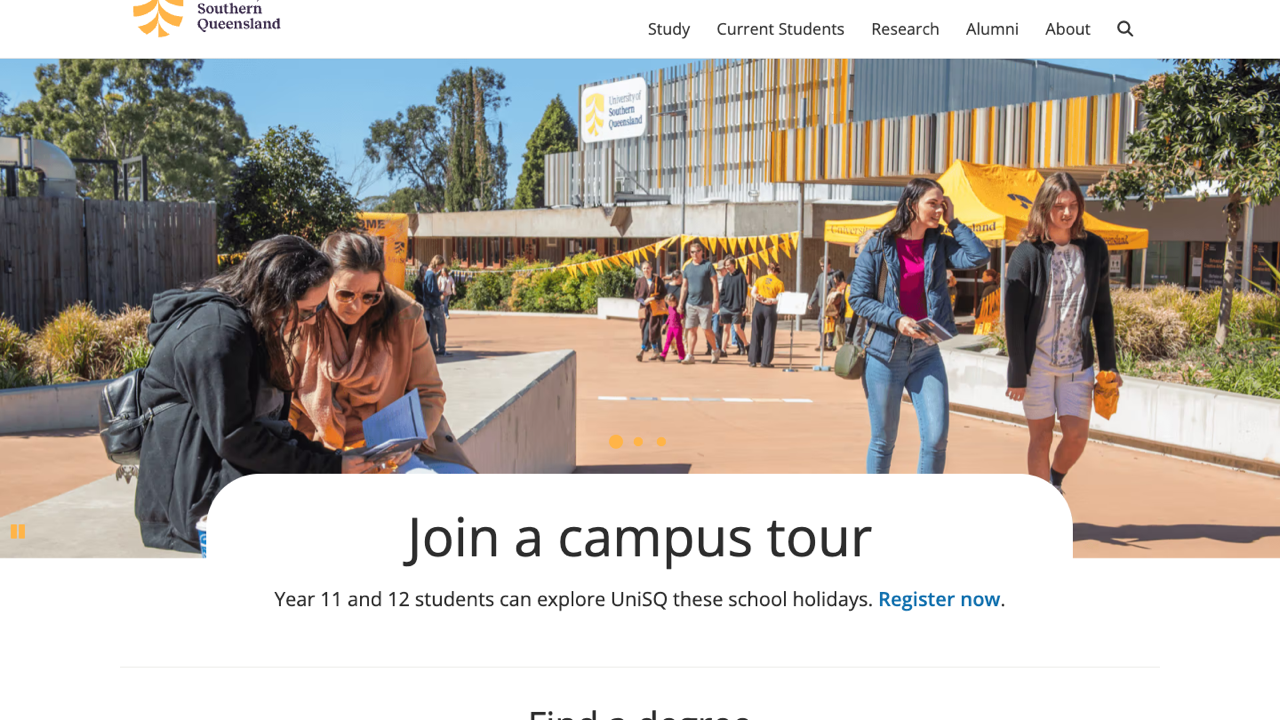Click the Join a campus tour heading

pyautogui.click(x=639, y=536)
